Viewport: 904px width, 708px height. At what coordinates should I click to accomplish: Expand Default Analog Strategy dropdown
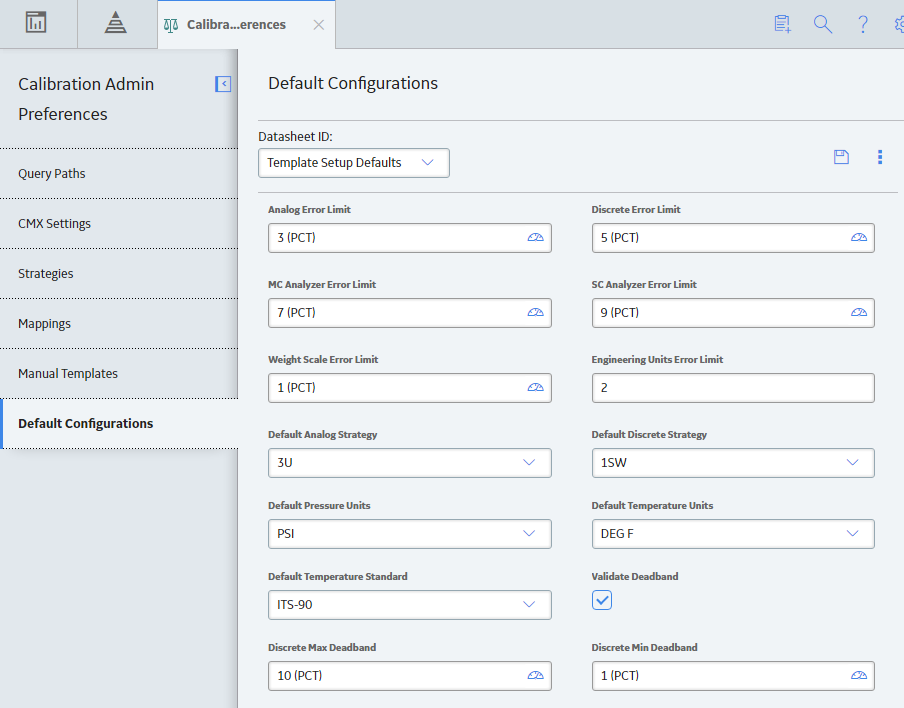[x=410, y=462]
